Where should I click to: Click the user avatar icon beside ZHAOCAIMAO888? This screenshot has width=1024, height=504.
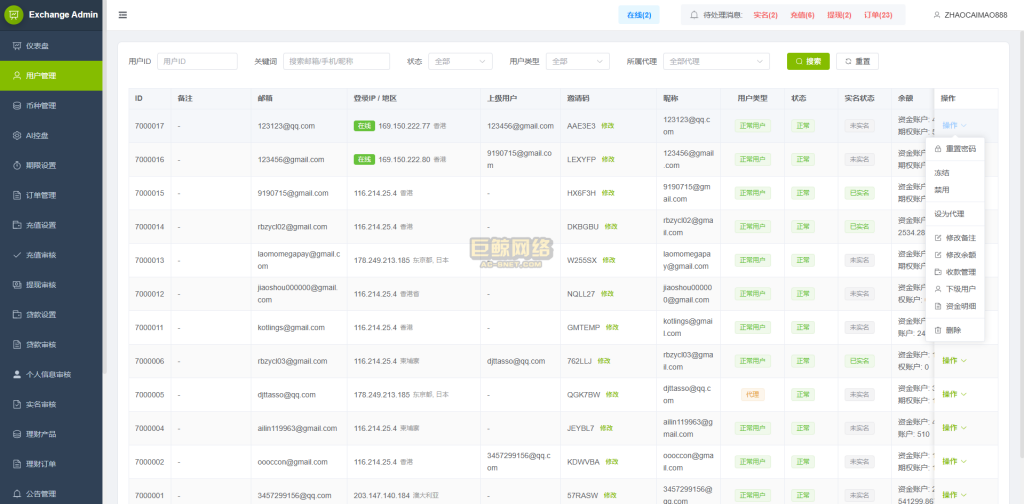click(937, 15)
